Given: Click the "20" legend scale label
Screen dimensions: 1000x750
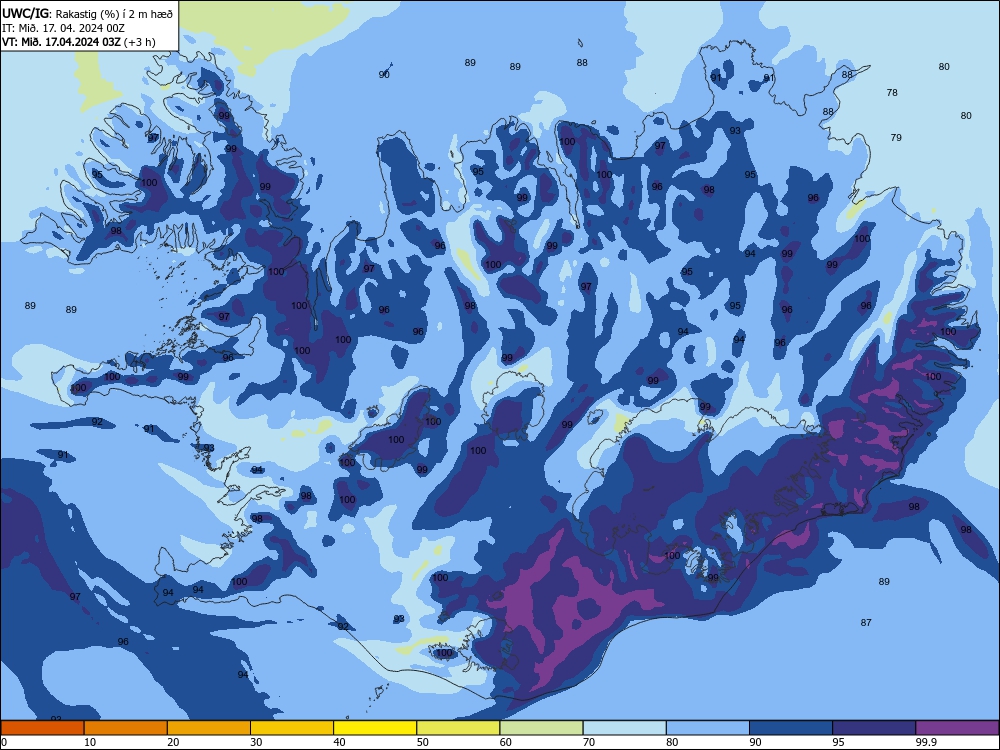Looking at the screenshot, I should click(x=173, y=742).
